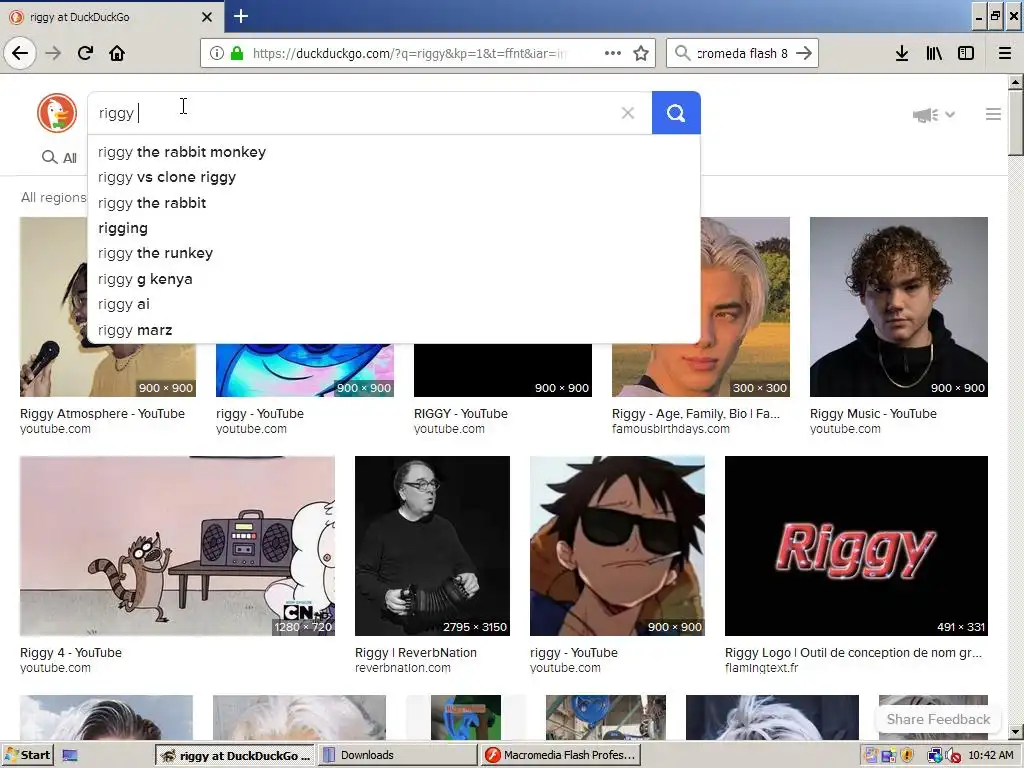The image size is (1024, 768).
Task: Click the page scrollbar up arrow
Action: (1016, 82)
